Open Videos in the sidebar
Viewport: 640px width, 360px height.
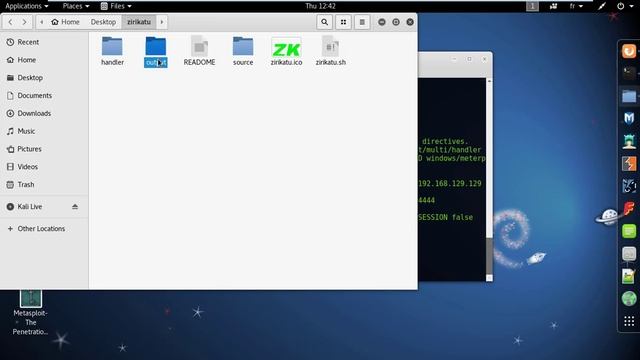(44, 167)
